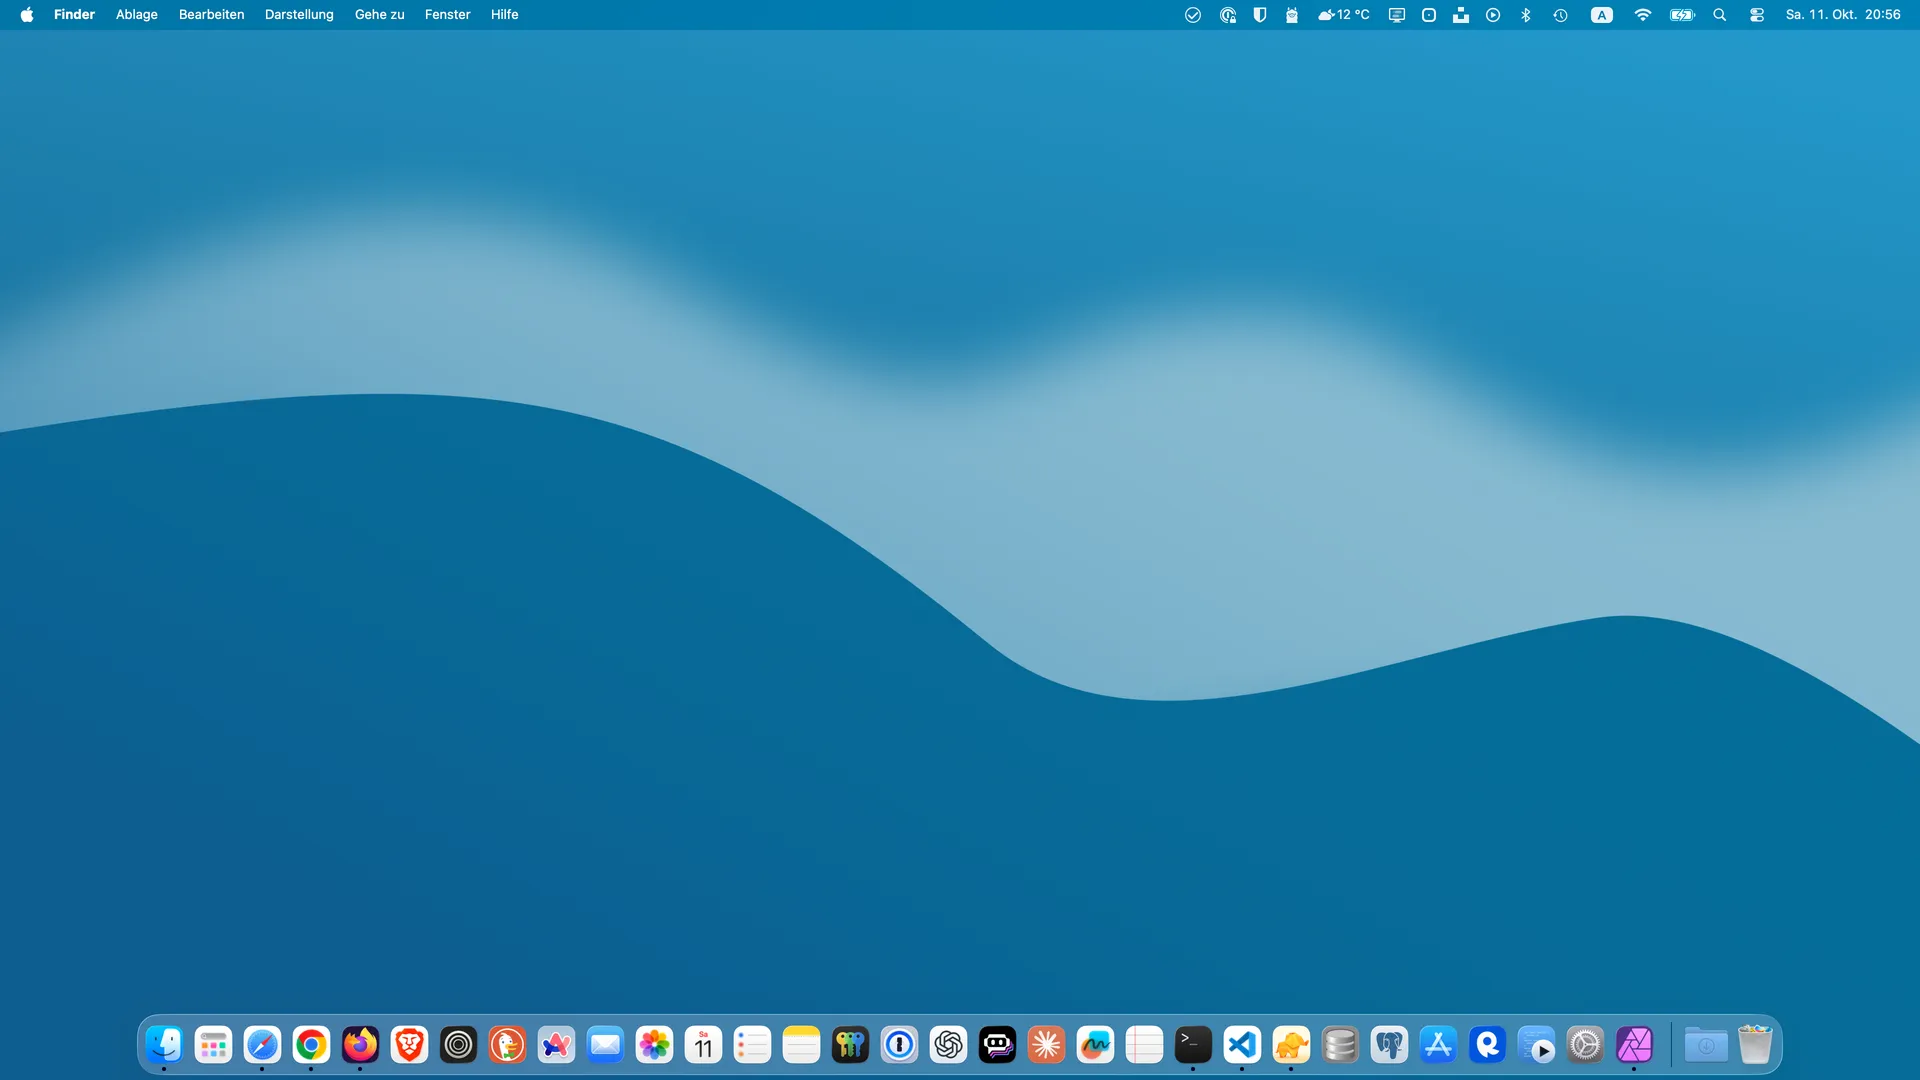Launch the Terminal app from the Dock
This screenshot has height=1080, width=1920.
[x=1193, y=1045]
